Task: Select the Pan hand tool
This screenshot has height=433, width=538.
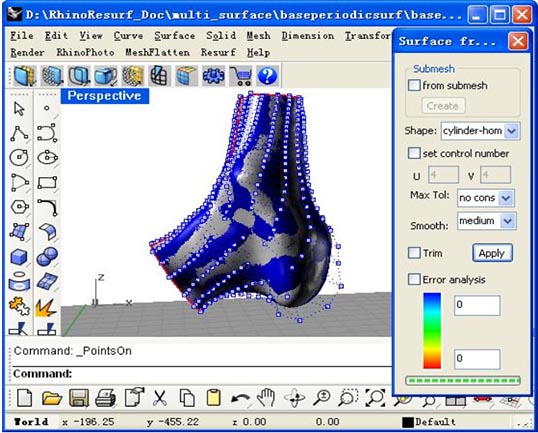Action: [266, 398]
